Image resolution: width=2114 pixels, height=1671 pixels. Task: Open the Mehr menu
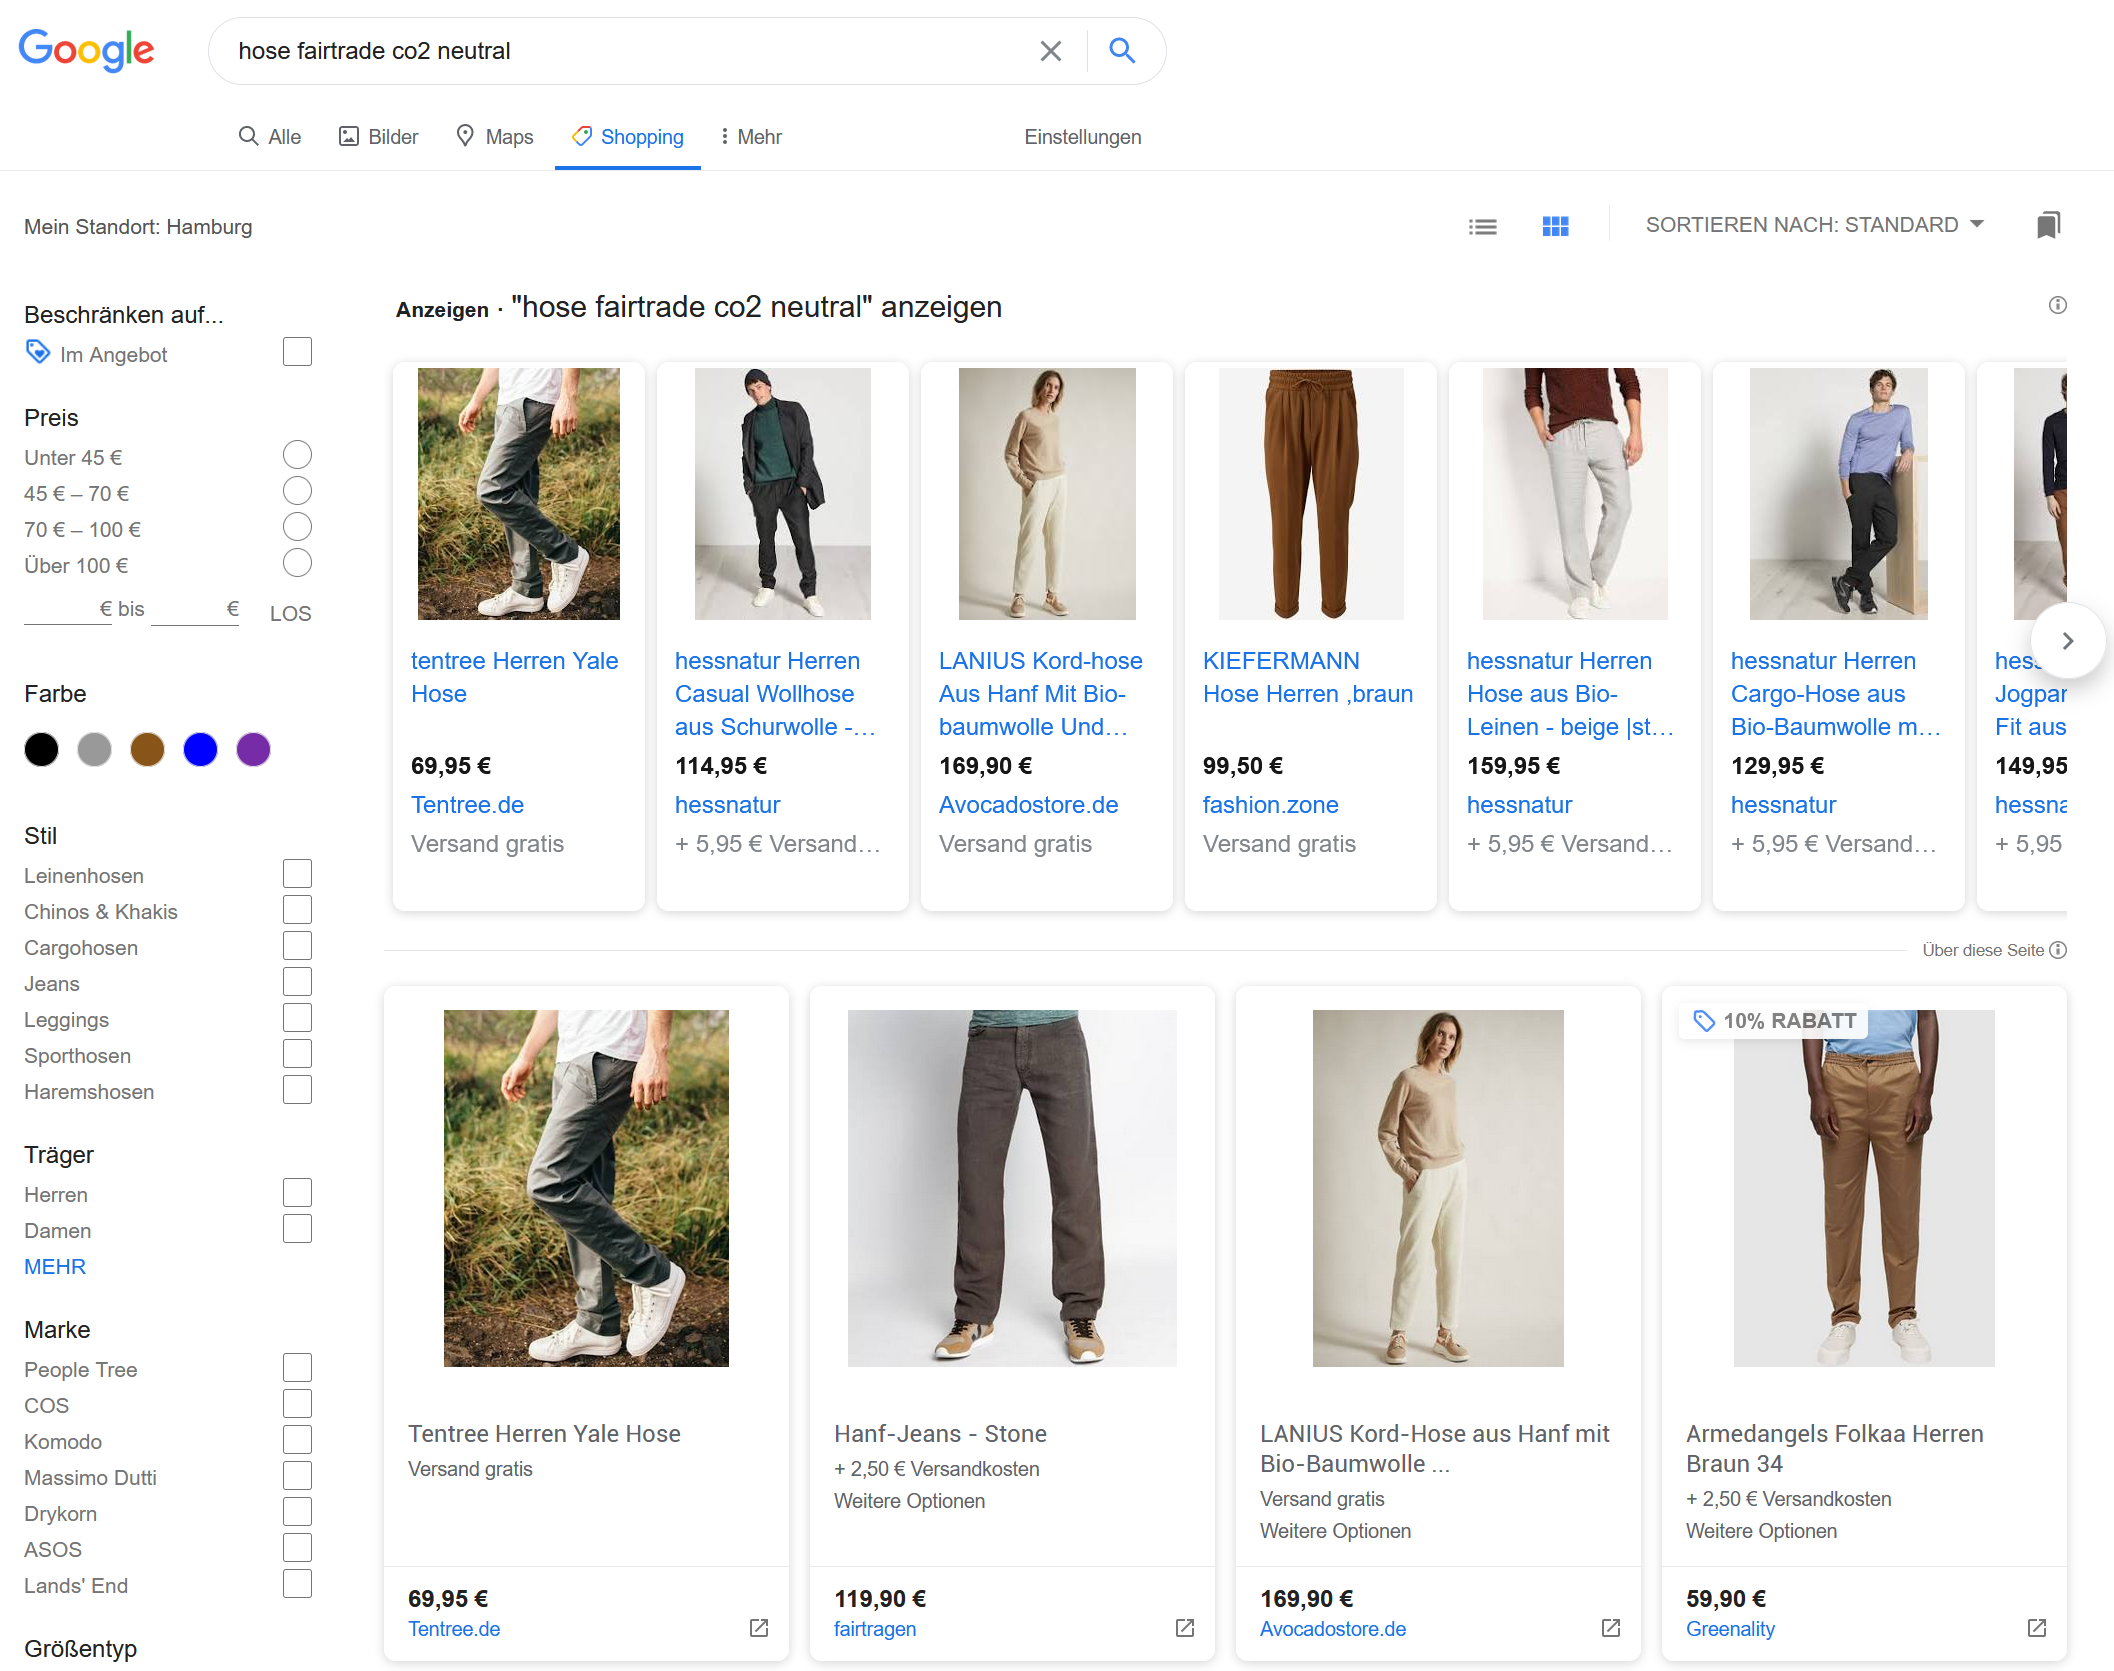coord(751,137)
